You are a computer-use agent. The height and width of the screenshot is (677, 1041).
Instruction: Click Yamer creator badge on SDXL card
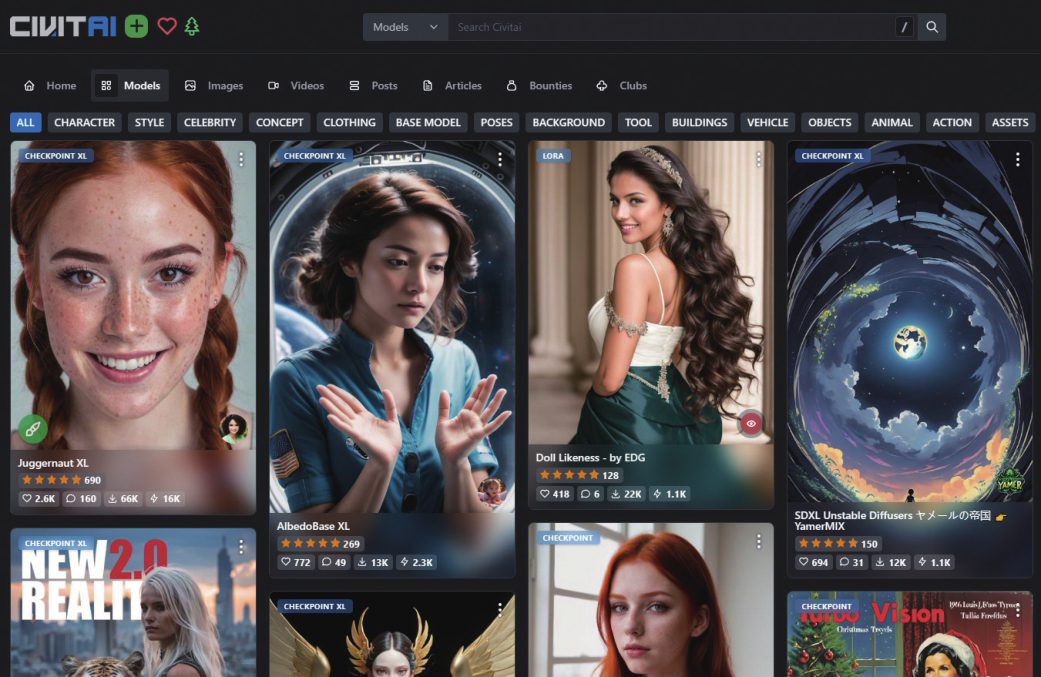point(1010,481)
